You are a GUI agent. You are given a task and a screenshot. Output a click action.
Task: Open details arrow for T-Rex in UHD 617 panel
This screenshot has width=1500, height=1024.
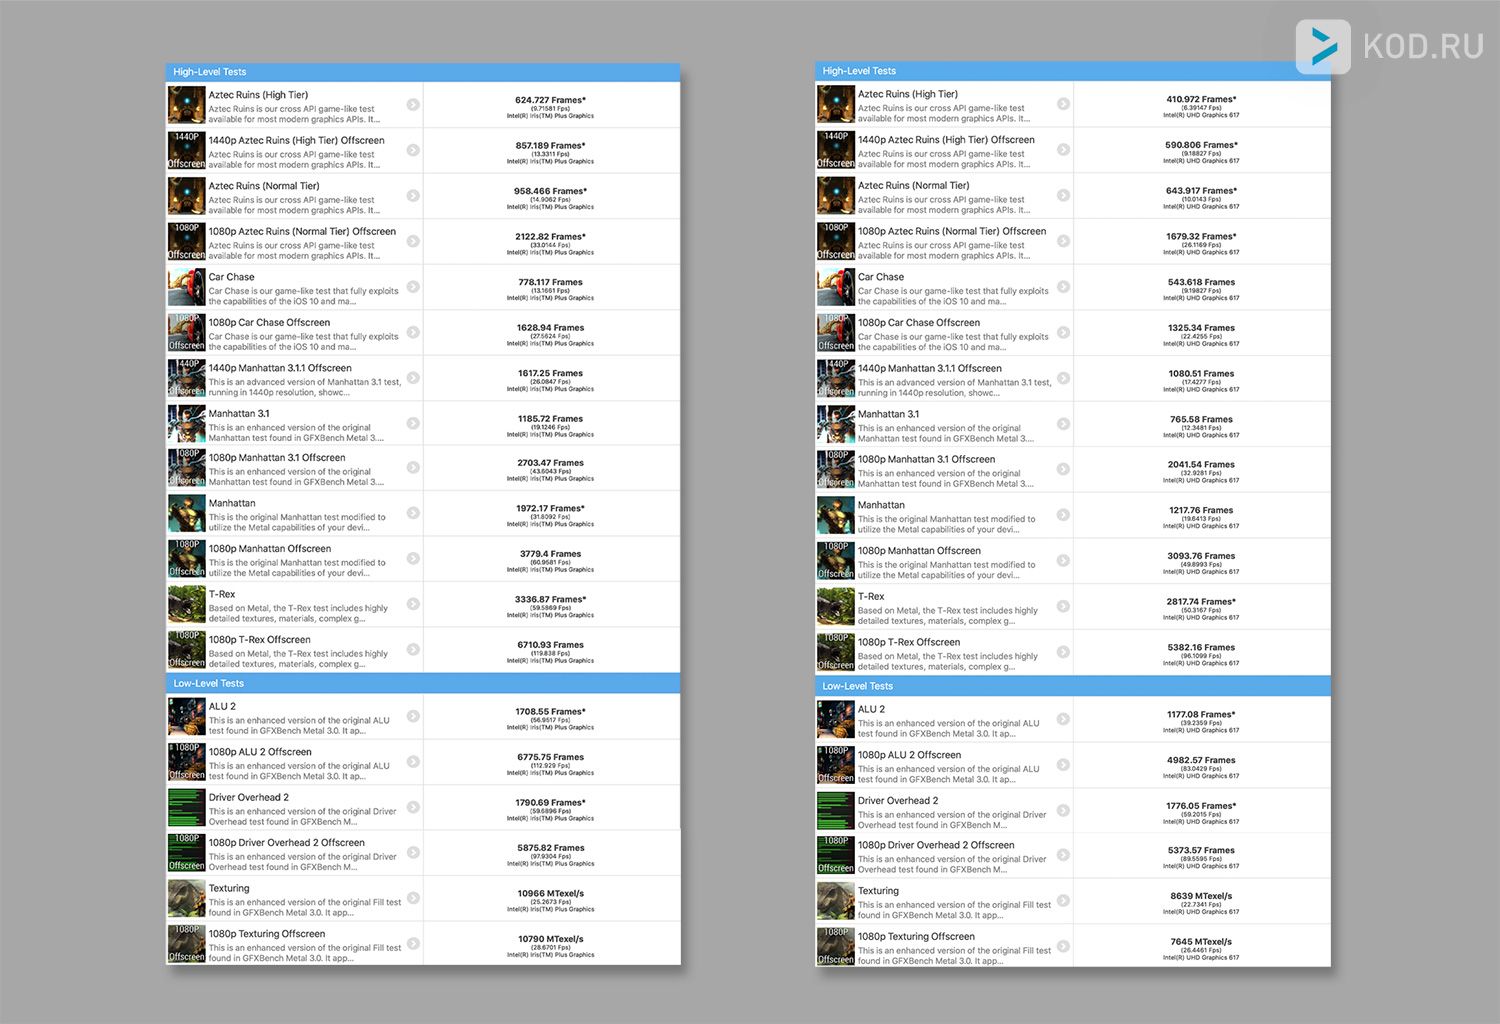click(x=1063, y=606)
